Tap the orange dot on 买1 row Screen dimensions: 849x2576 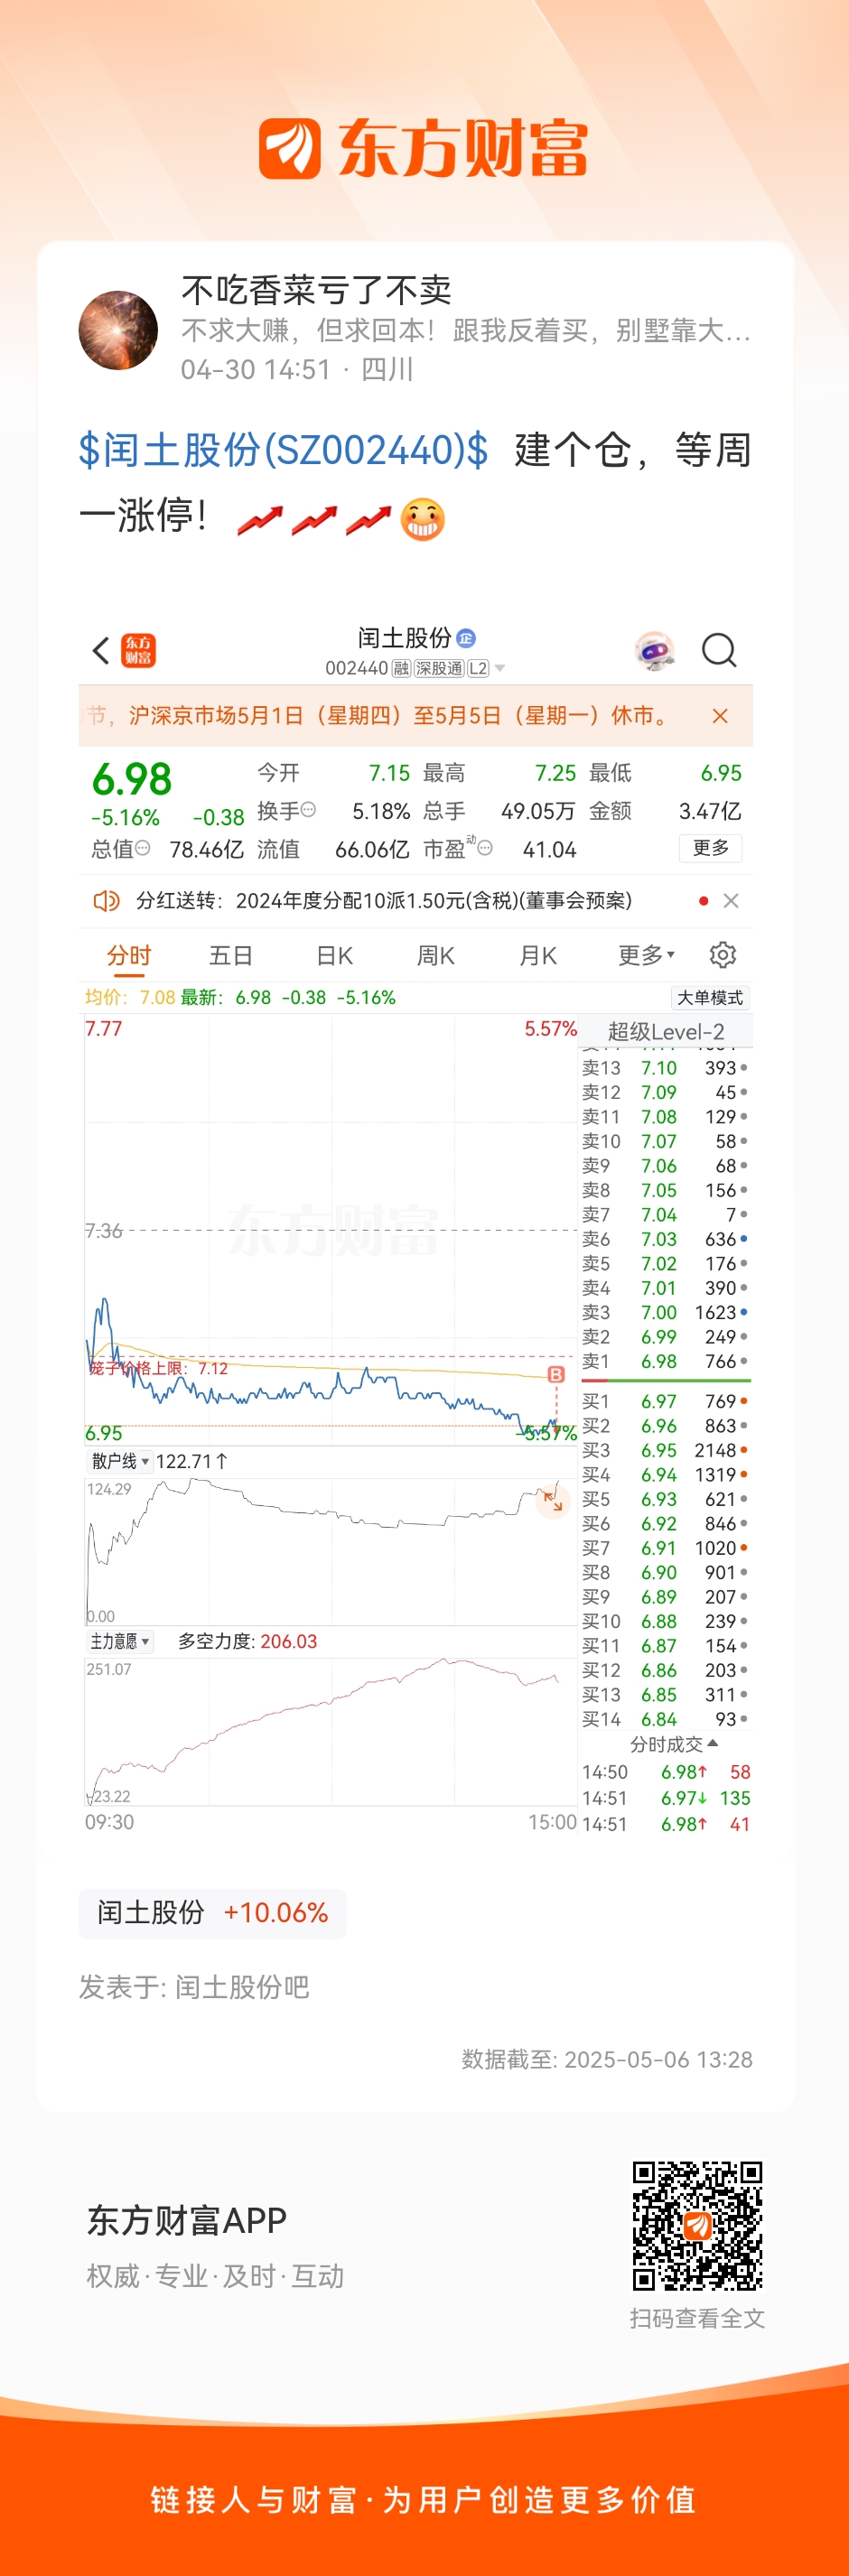click(743, 1402)
